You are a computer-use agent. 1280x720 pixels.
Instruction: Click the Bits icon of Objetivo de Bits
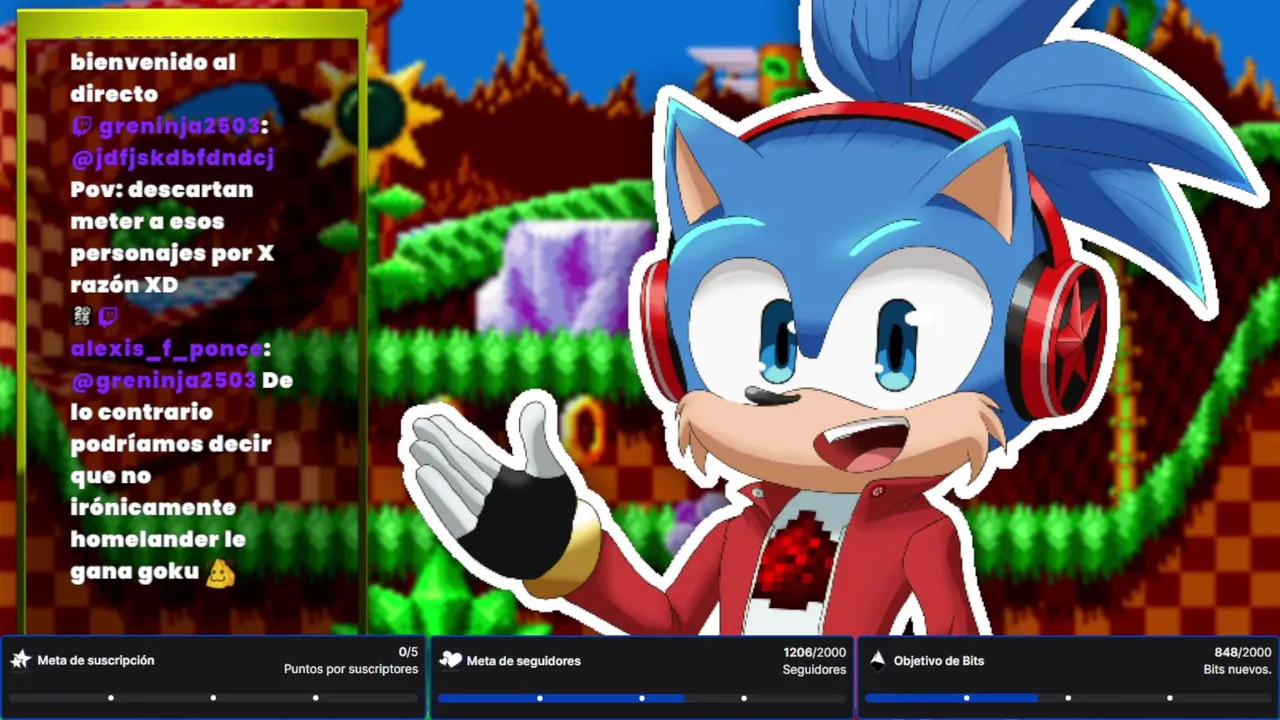(877, 660)
